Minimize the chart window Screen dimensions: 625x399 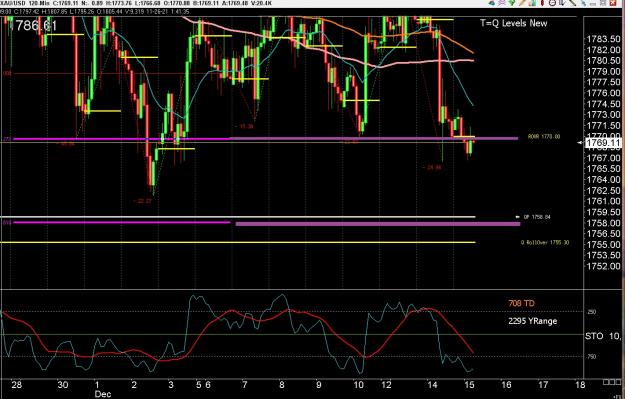pos(593,3)
